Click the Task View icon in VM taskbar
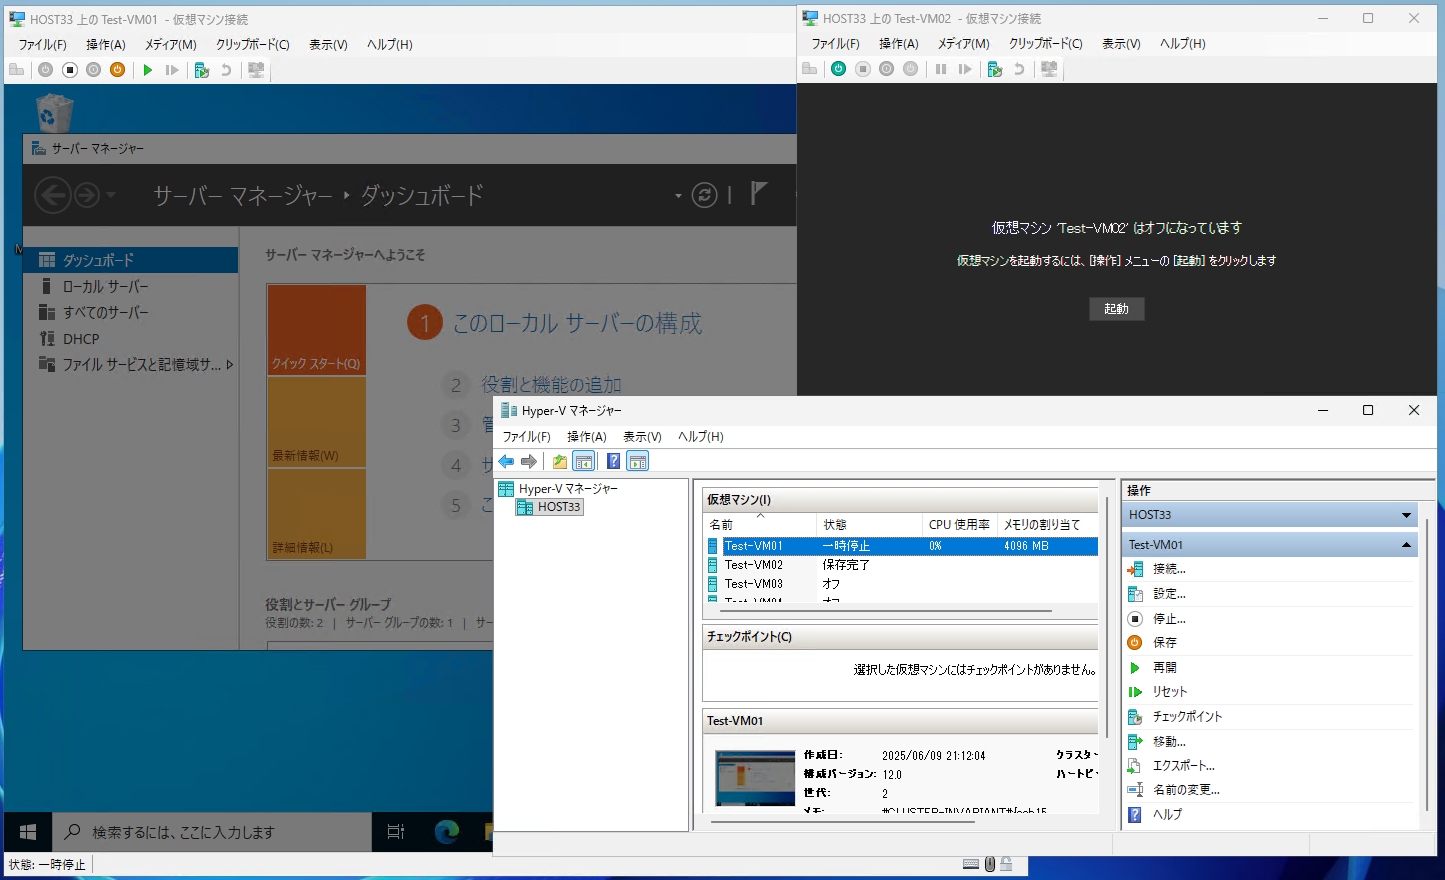Screen dimensions: 1445x880 (396, 831)
